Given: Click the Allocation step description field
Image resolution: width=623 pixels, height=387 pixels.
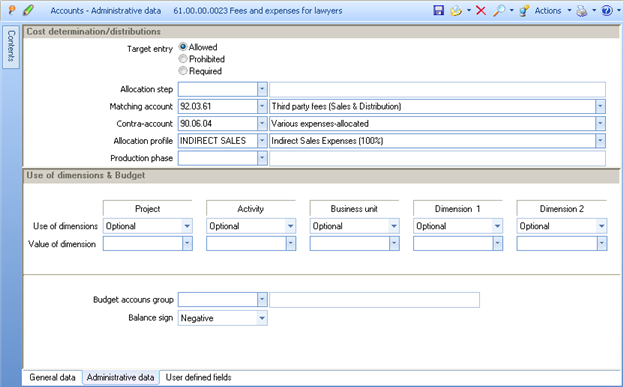Looking at the screenshot, I should click(x=437, y=89).
